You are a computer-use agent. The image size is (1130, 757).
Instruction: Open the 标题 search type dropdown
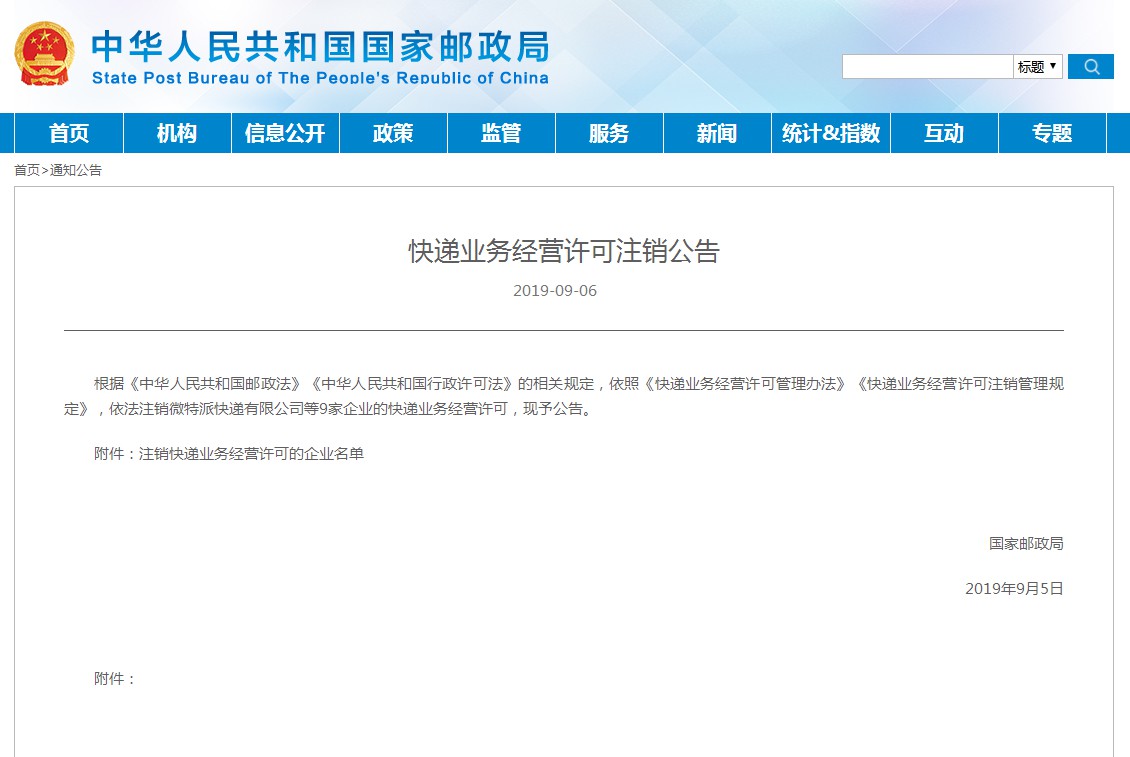1037,67
